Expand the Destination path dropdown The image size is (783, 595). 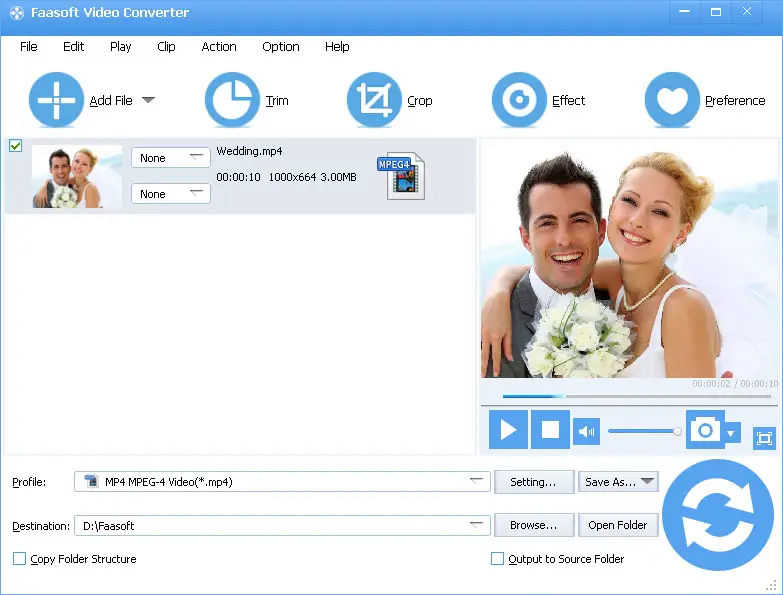click(477, 525)
